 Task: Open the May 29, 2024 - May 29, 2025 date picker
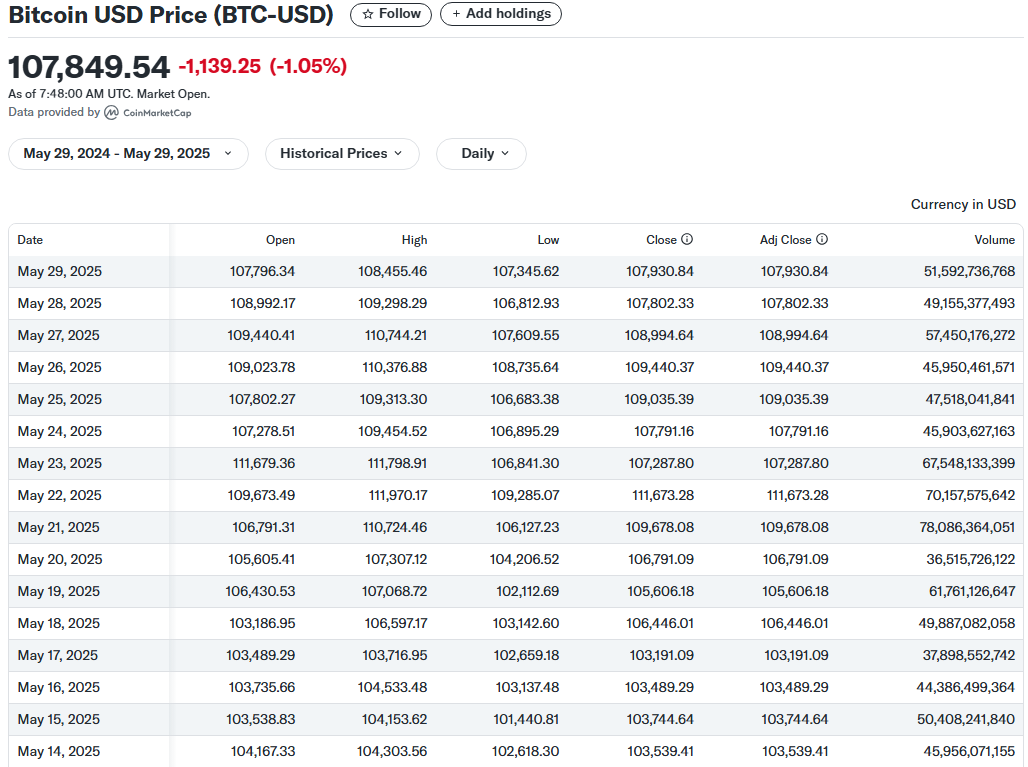click(x=128, y=154)
